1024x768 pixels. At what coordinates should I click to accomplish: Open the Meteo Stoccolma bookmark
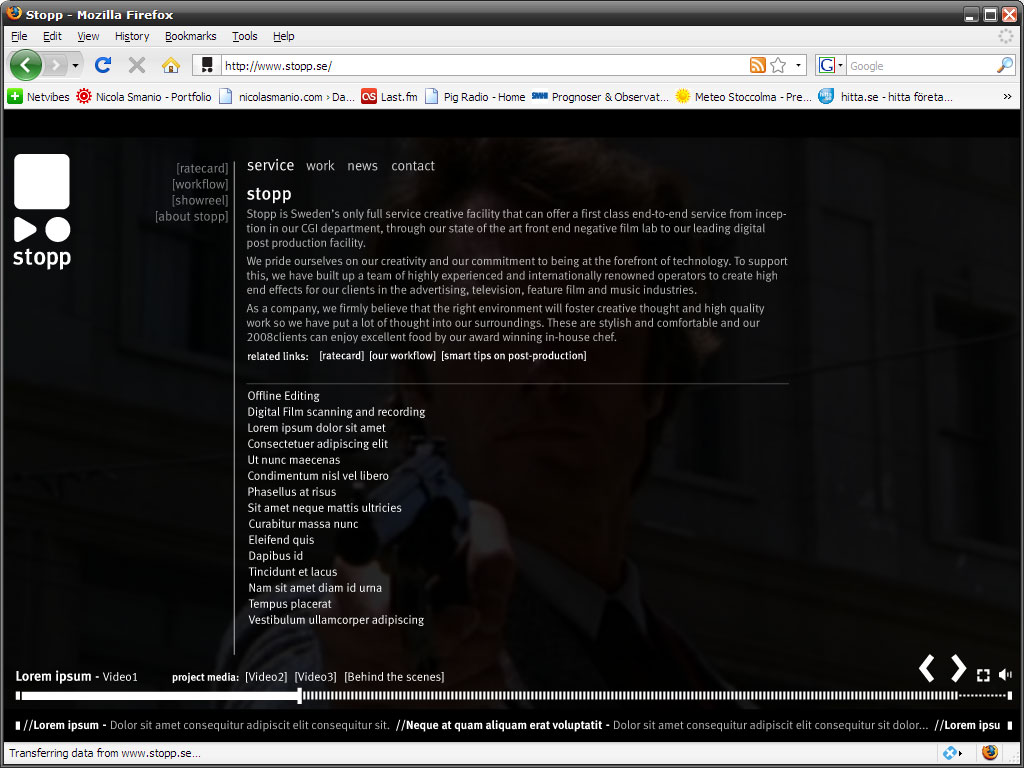tap(743, 97)
